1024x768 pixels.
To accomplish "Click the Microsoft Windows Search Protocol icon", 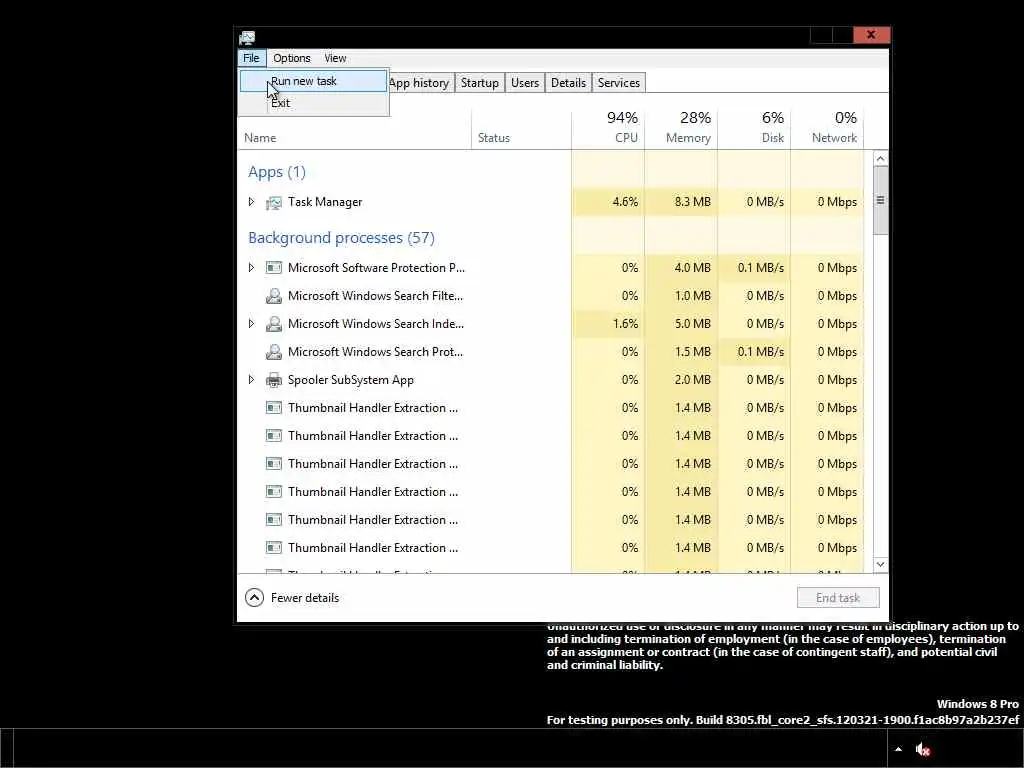I will [274, 352].
